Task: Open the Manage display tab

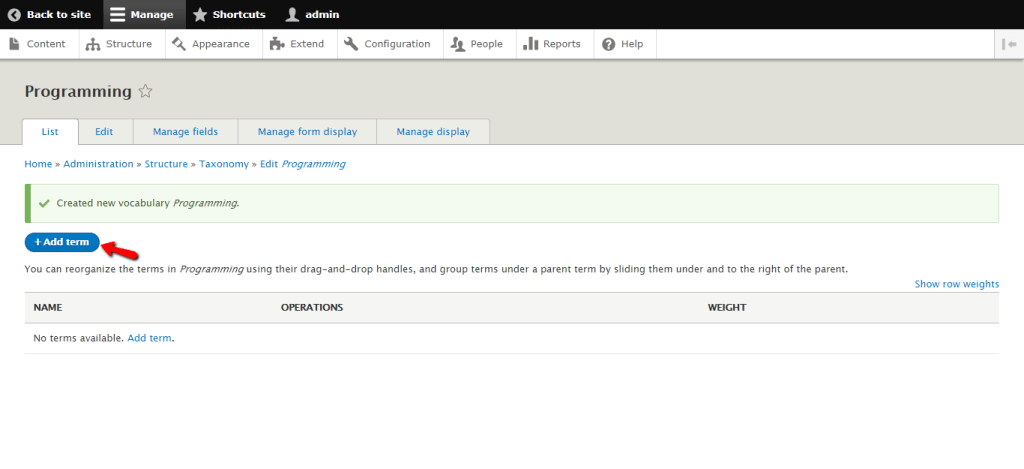Action: pyautogui.click(x=433, y=131)
